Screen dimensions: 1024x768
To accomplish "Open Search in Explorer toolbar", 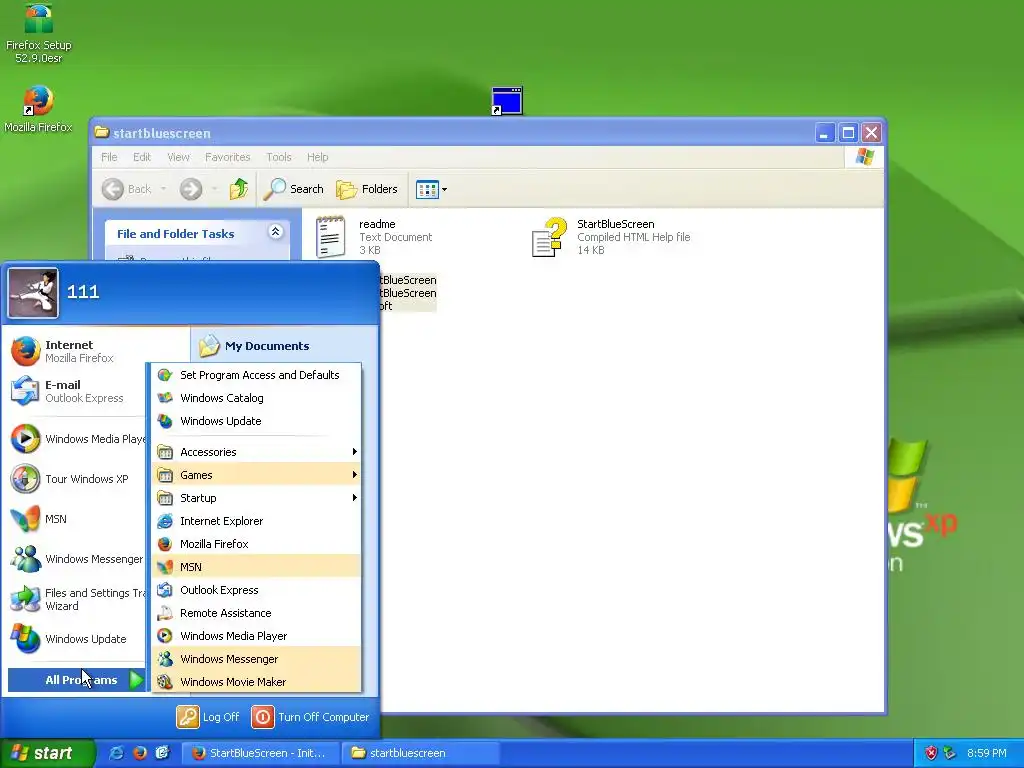I will tap(293, 189).
